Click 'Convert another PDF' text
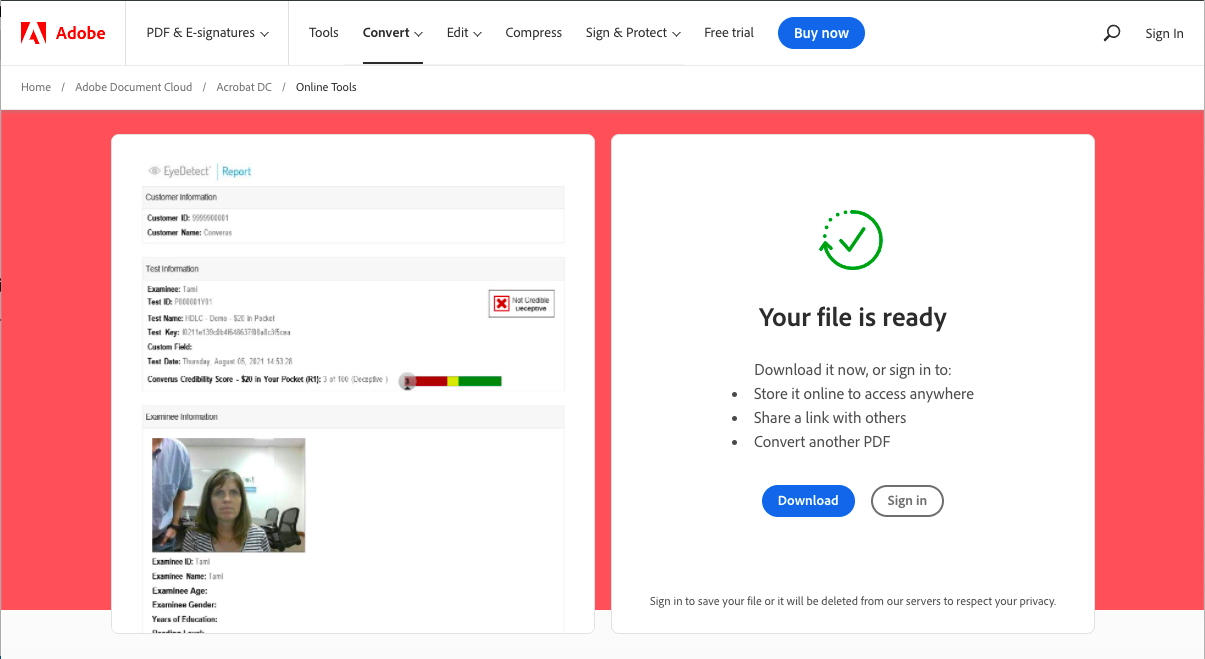 [822, 442]
